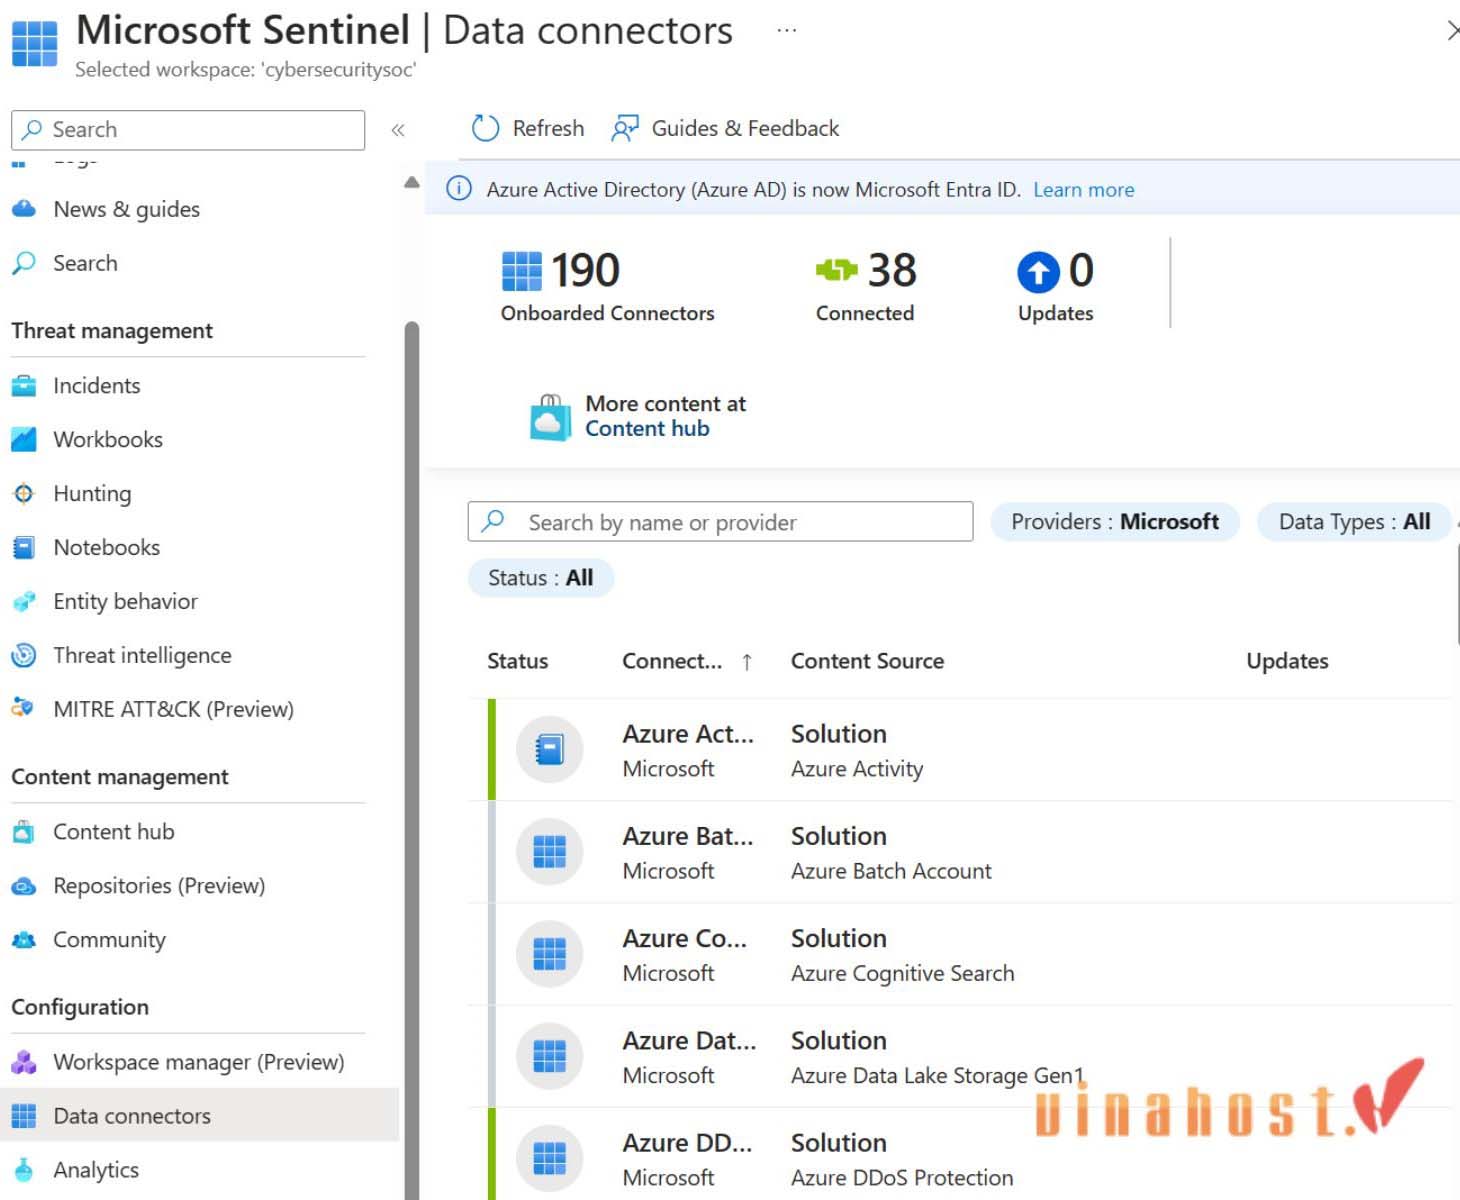Viewport: 1460px width, 1200px height.
Task: Open Learn more link about Entra ID
Action: click(x=1083, y=190)
